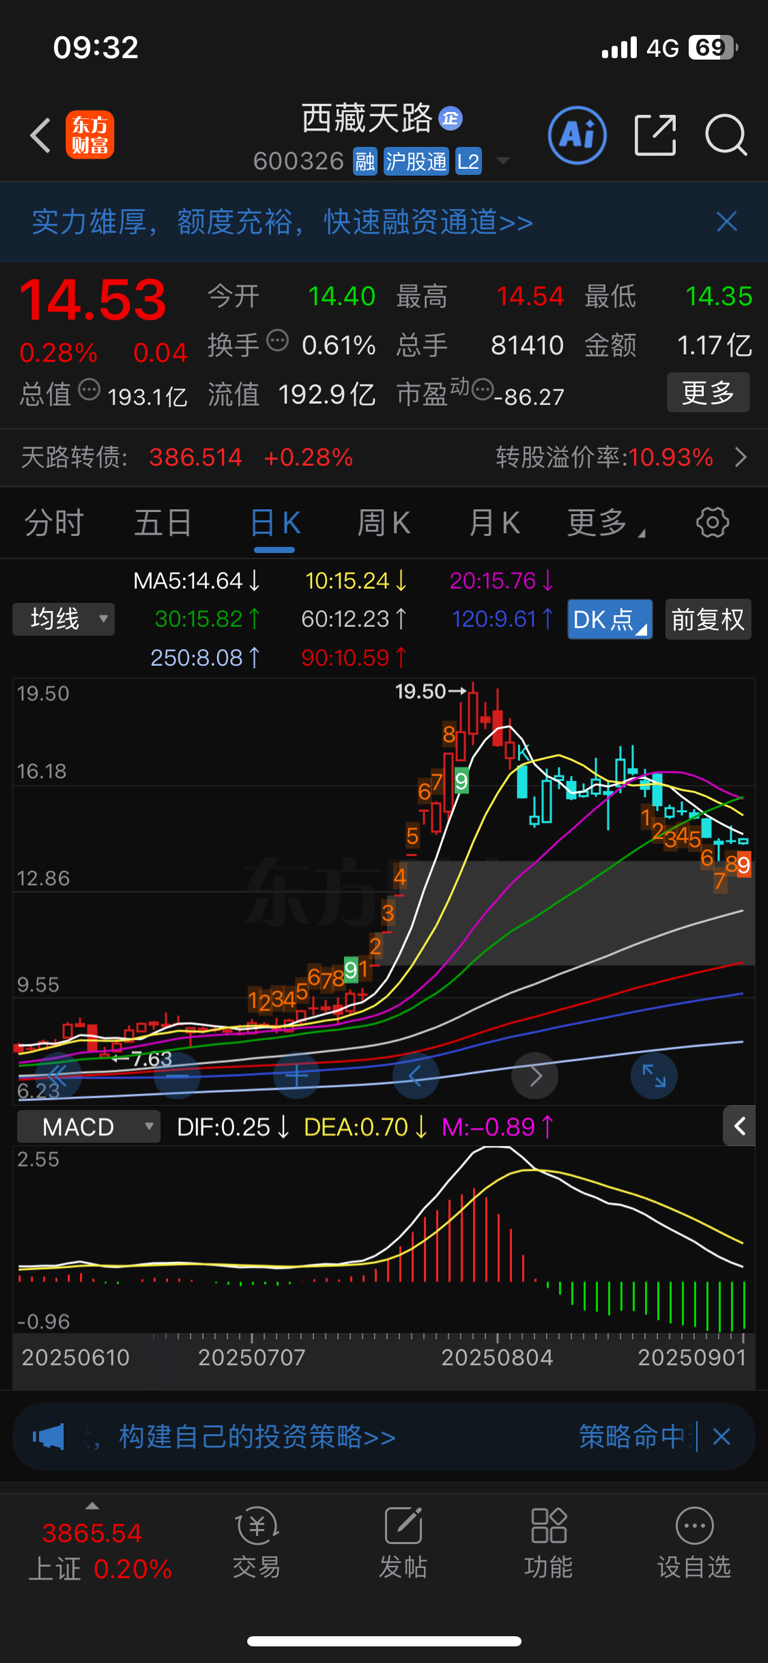Tap the M:-0.89 value

tap(498, 1127)
